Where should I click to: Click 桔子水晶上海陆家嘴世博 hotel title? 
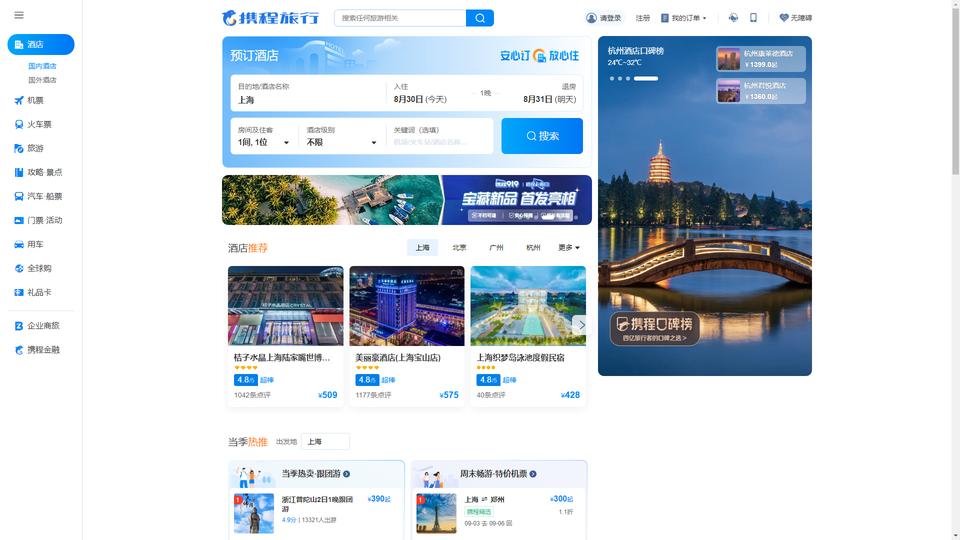282,358
